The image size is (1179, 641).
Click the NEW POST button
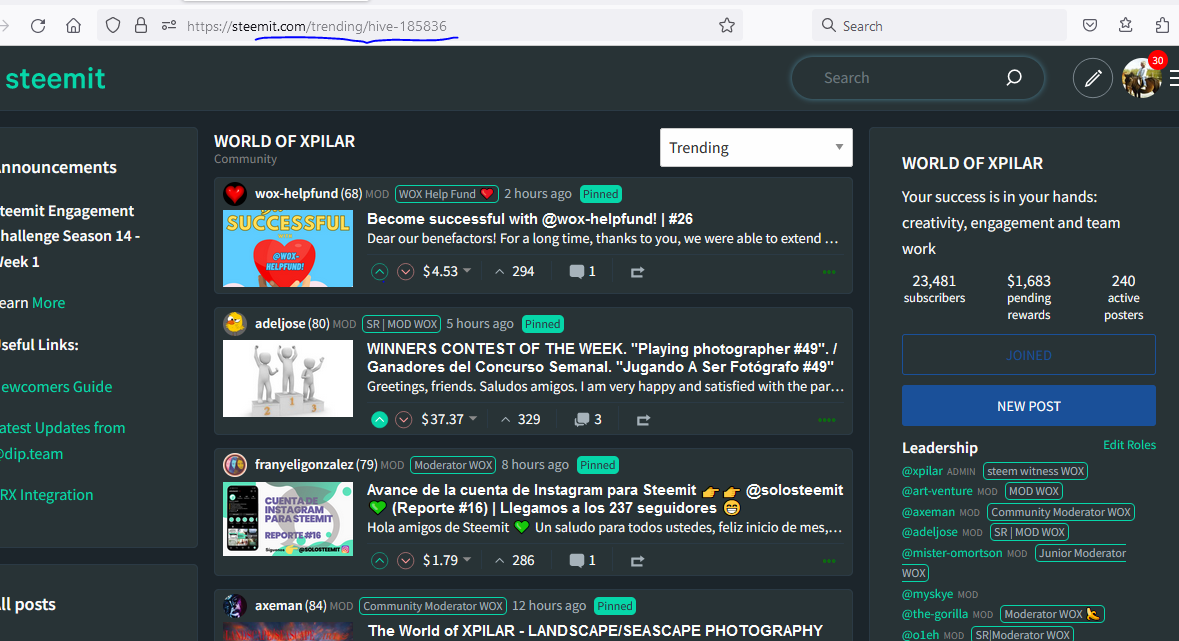[x=1029, y=406]
